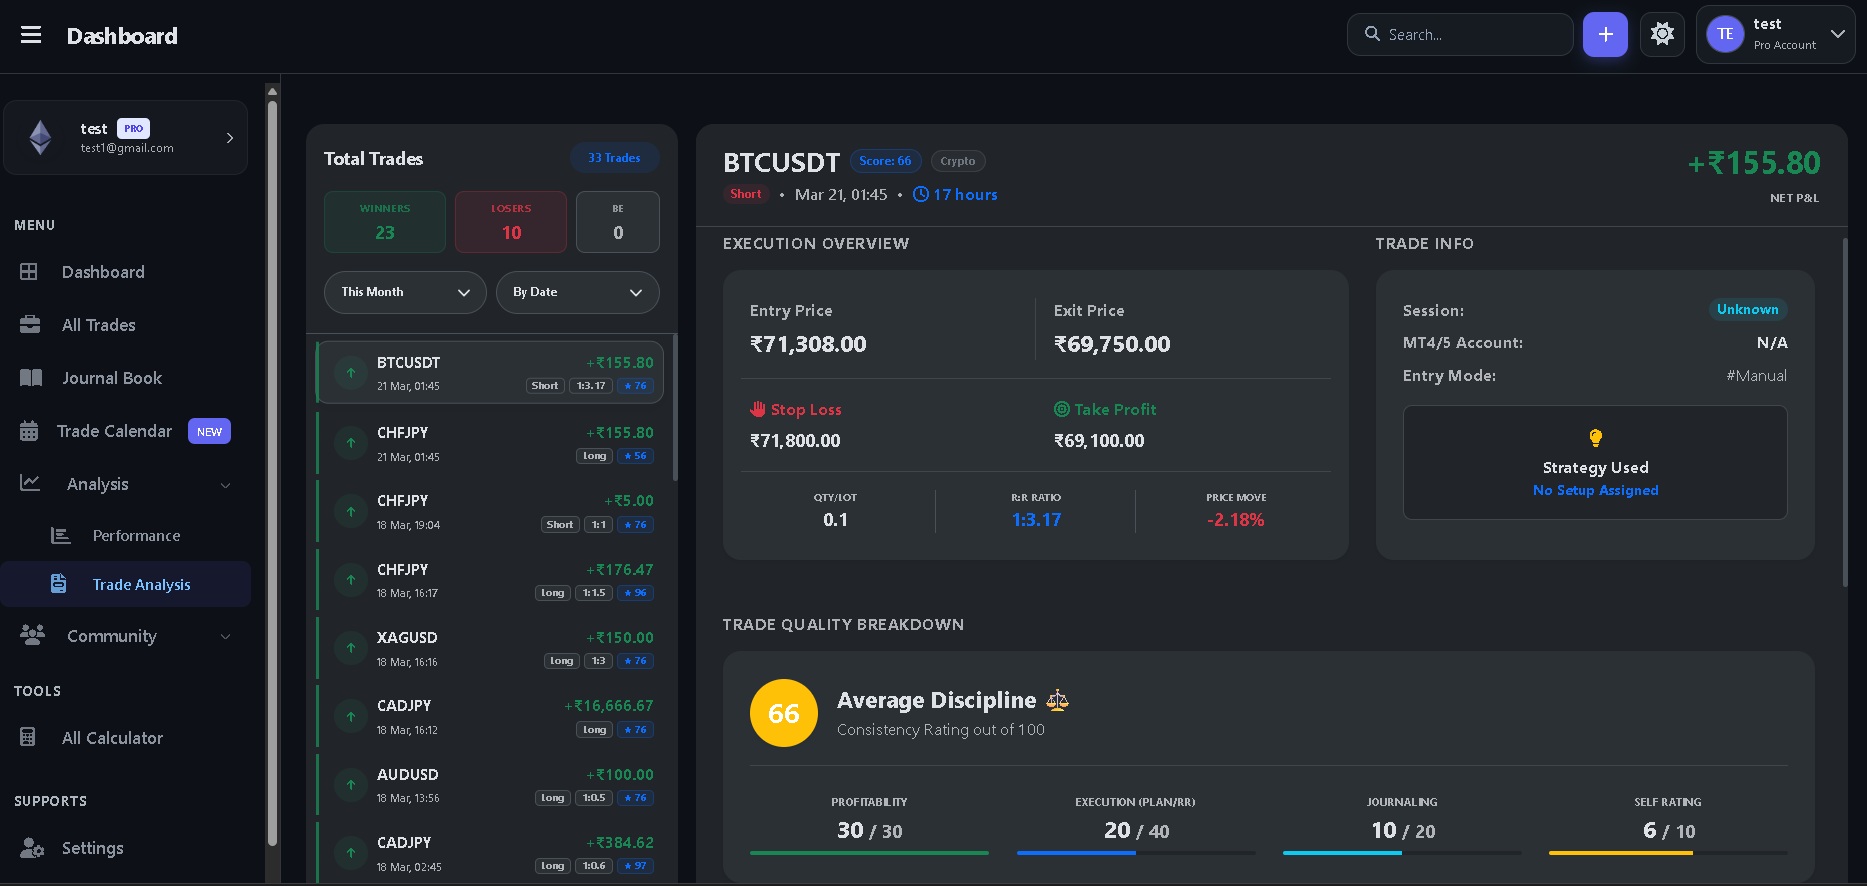Viewport: 1867px width, 886px height.
Task: Open the hamburger menu icon
Action: (x=31, y=35)
